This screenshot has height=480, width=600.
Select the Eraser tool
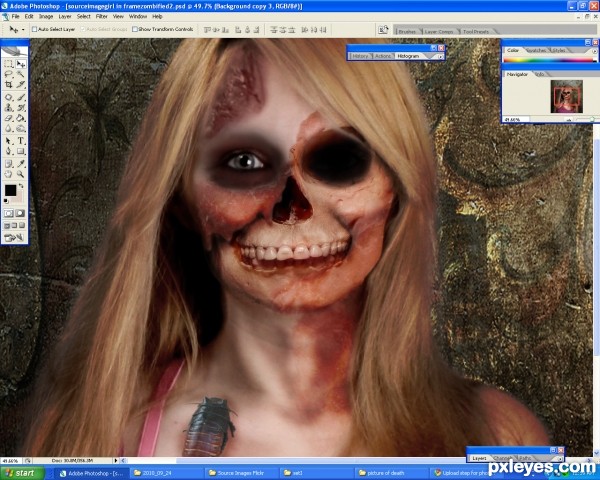point(8,118)
